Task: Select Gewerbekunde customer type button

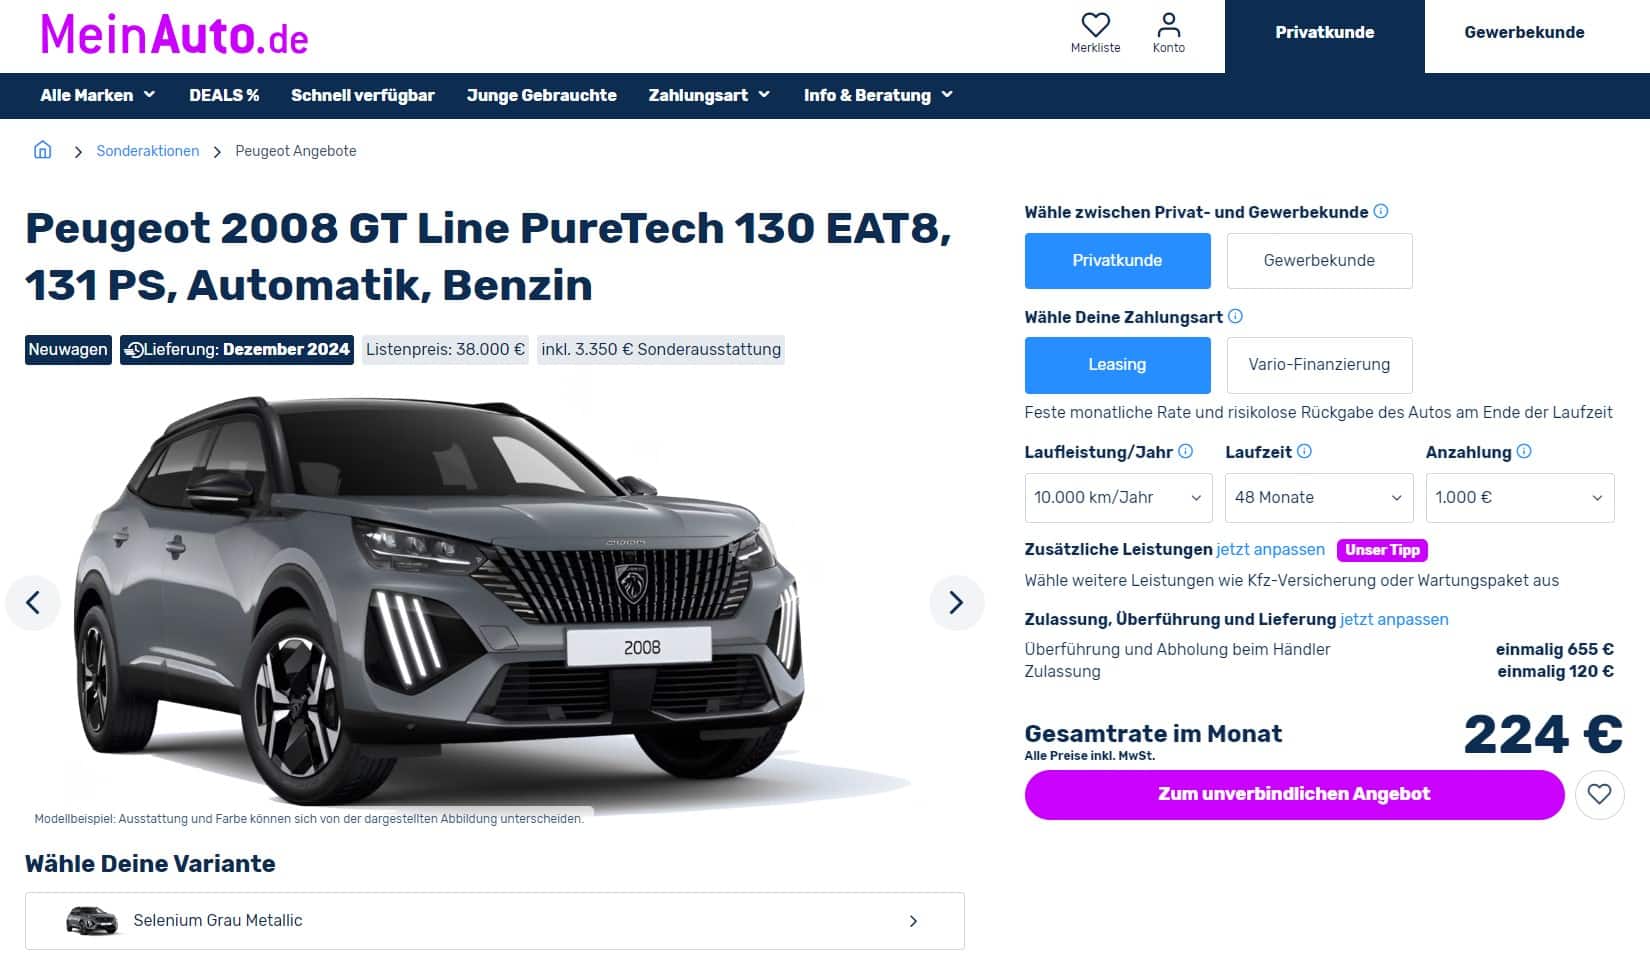Action: (x=1319, y=261)
